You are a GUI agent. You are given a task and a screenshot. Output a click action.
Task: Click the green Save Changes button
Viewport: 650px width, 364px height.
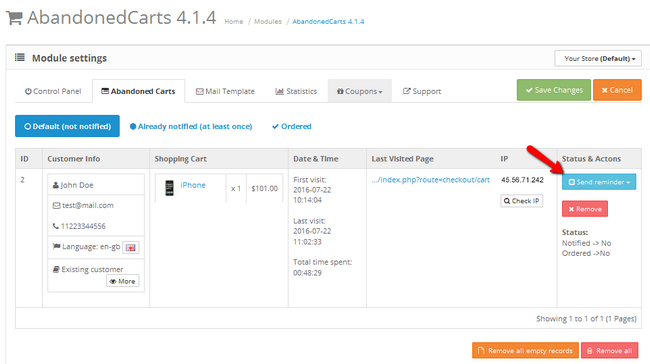click(x=553, y=90)
